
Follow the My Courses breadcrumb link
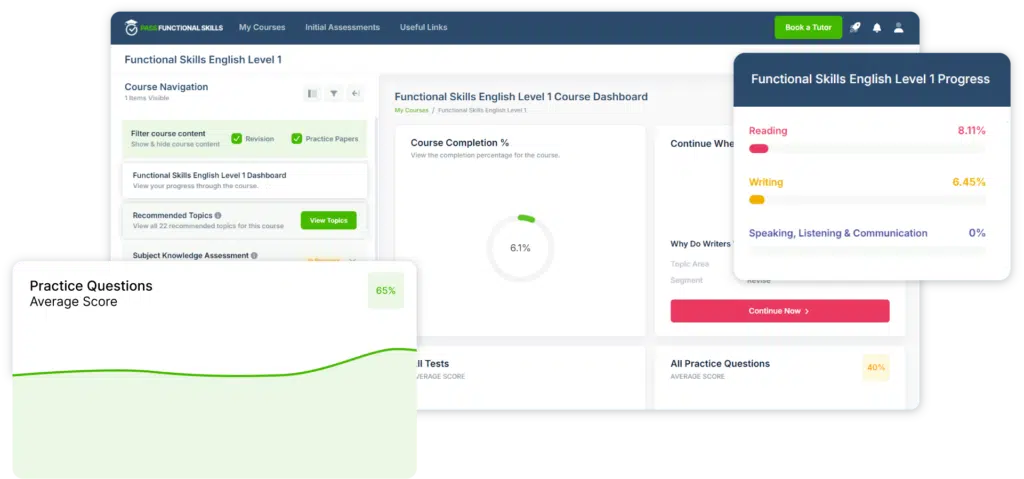(x=411, y=110)
